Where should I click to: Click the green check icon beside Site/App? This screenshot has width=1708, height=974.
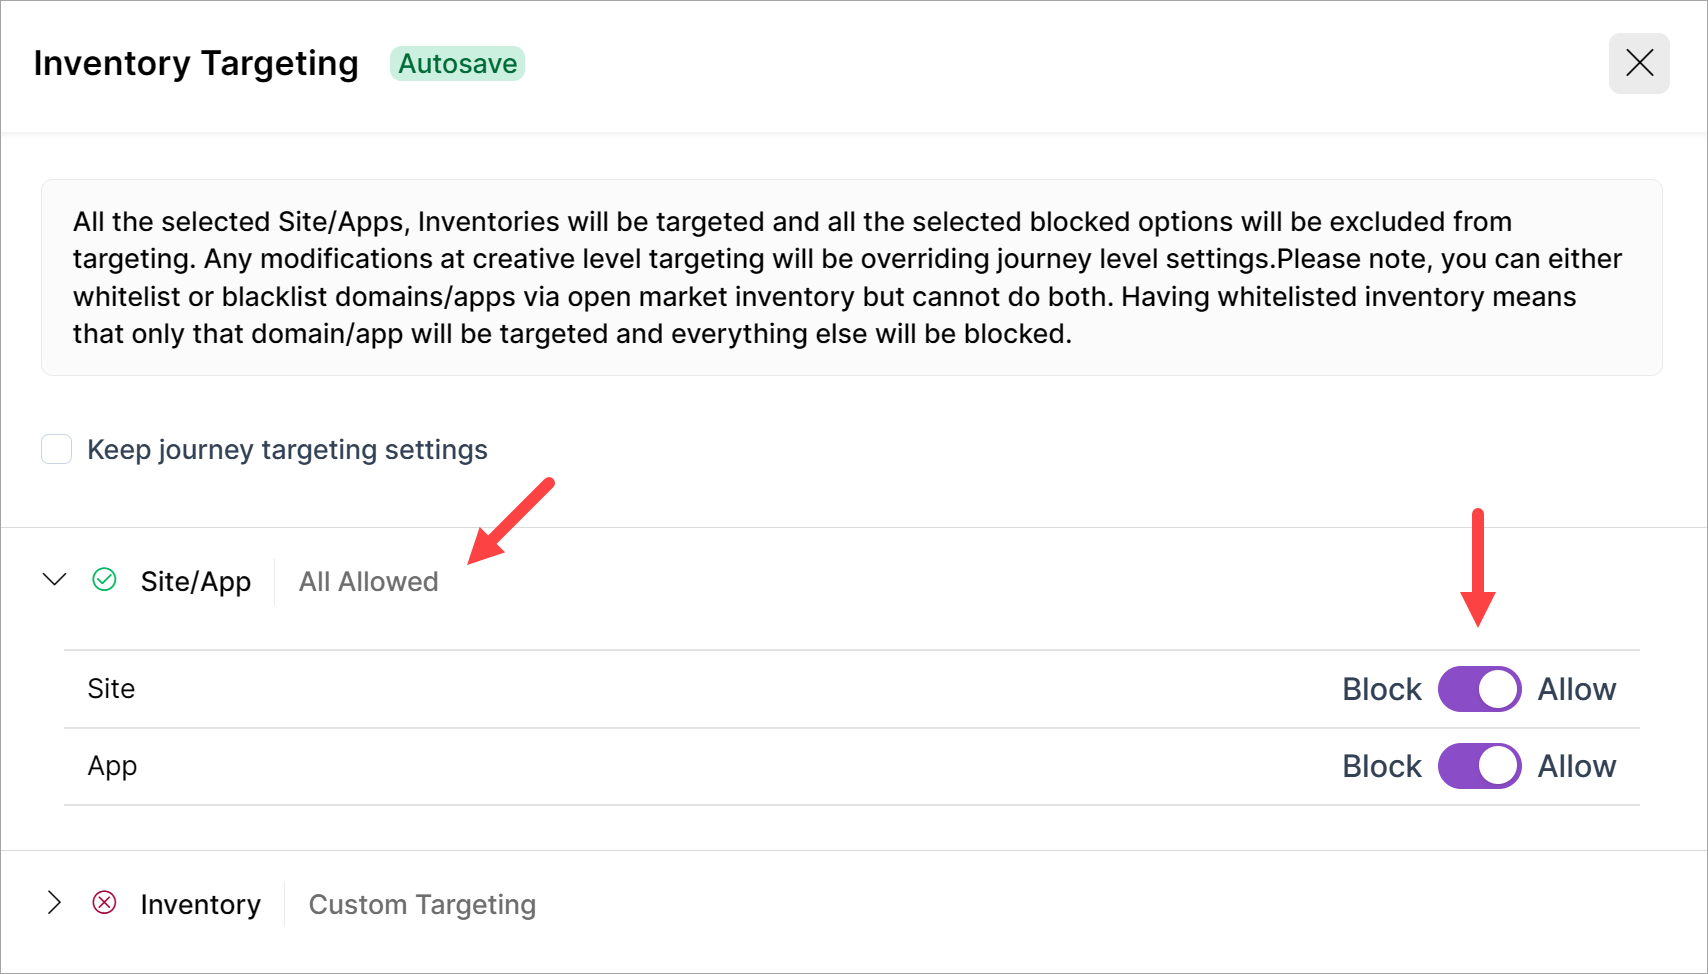[x=104, y=580]
